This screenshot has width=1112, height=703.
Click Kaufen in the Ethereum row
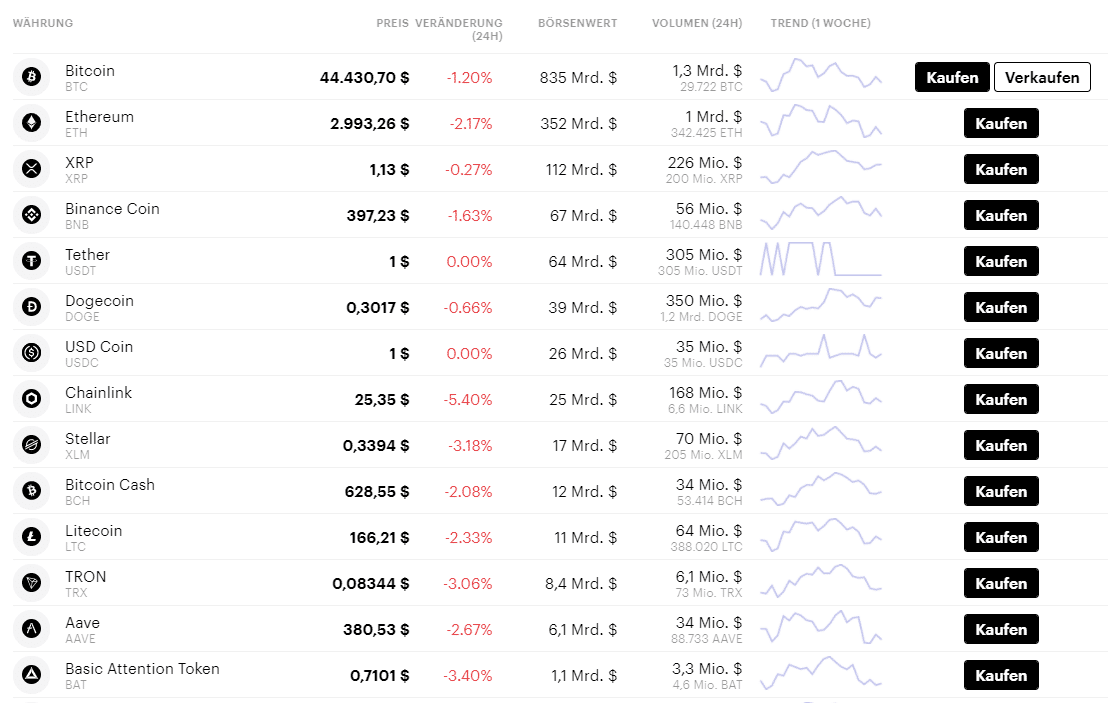[x=1001, y=123]
